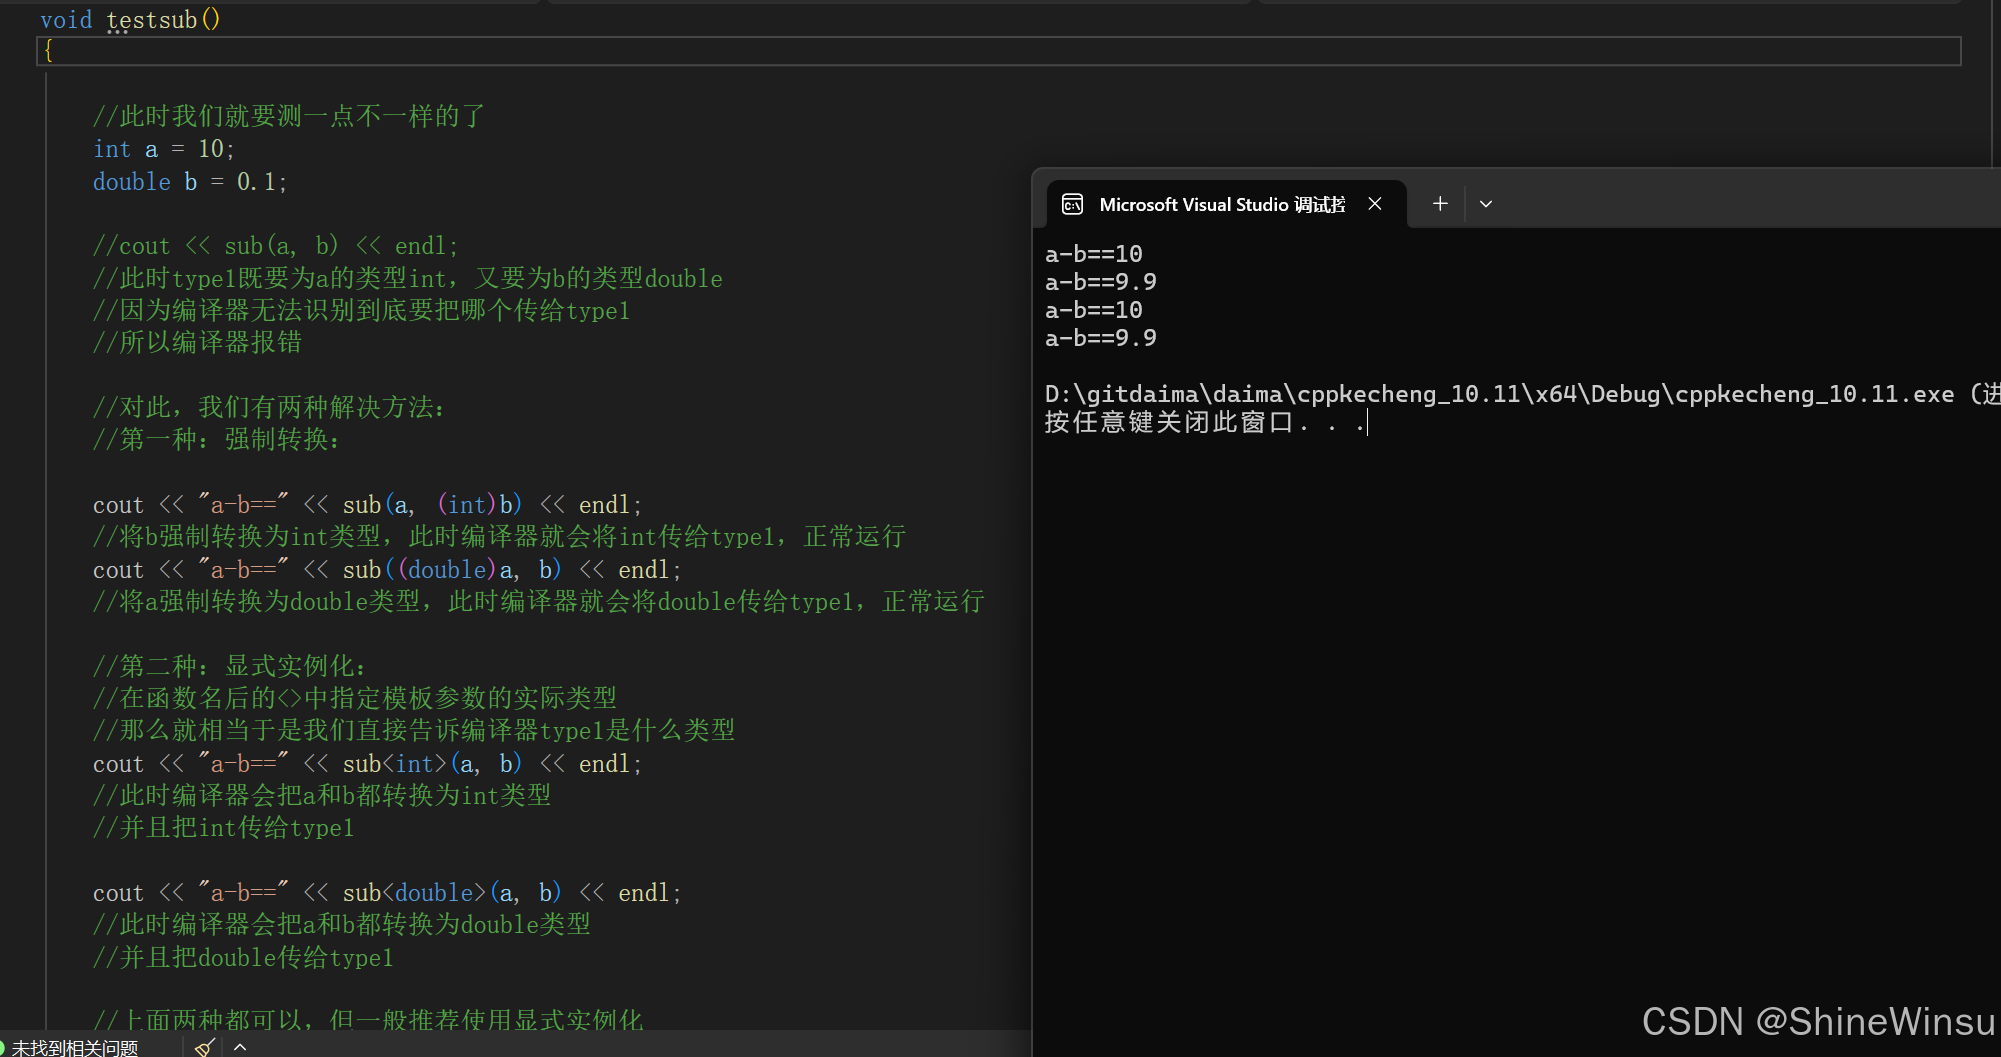Place cursor on the 'int a = 10' line
The image size is (2001, 1057).
click(163, 149)
